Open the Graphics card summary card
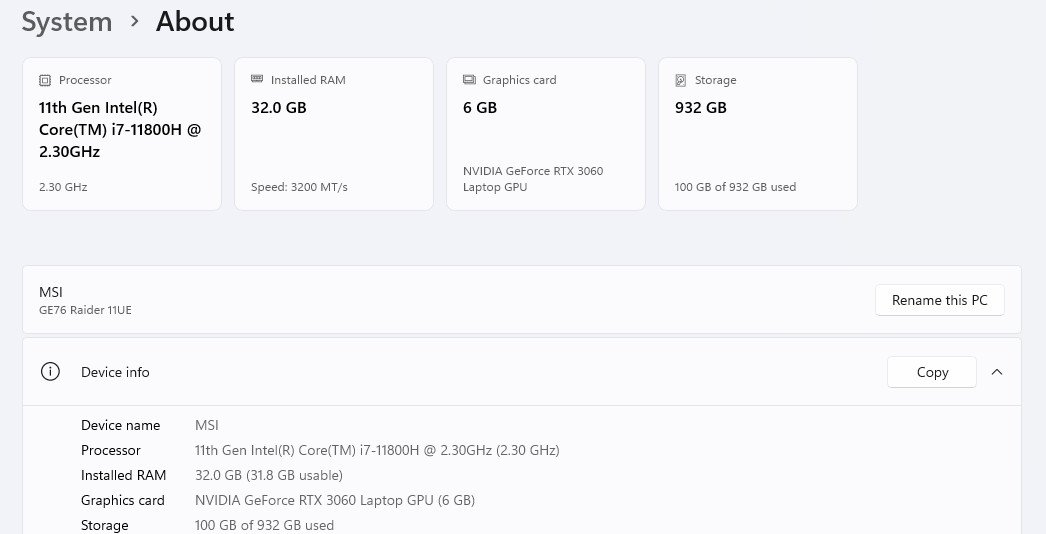 [x=546, y=134]
